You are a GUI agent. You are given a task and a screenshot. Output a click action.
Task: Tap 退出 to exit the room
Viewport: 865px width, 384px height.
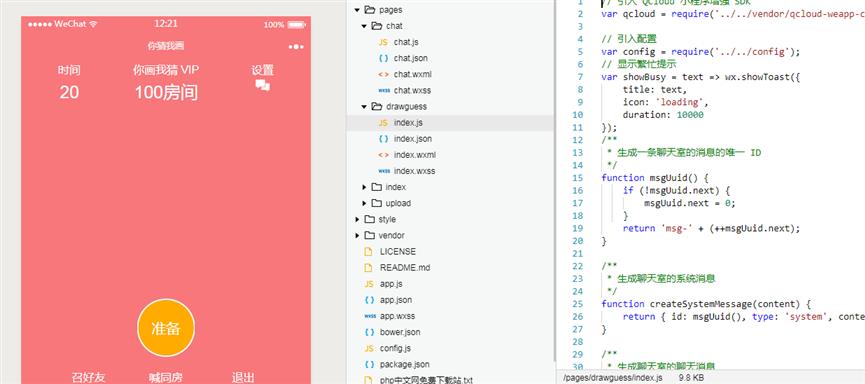[x=243, y=377]
